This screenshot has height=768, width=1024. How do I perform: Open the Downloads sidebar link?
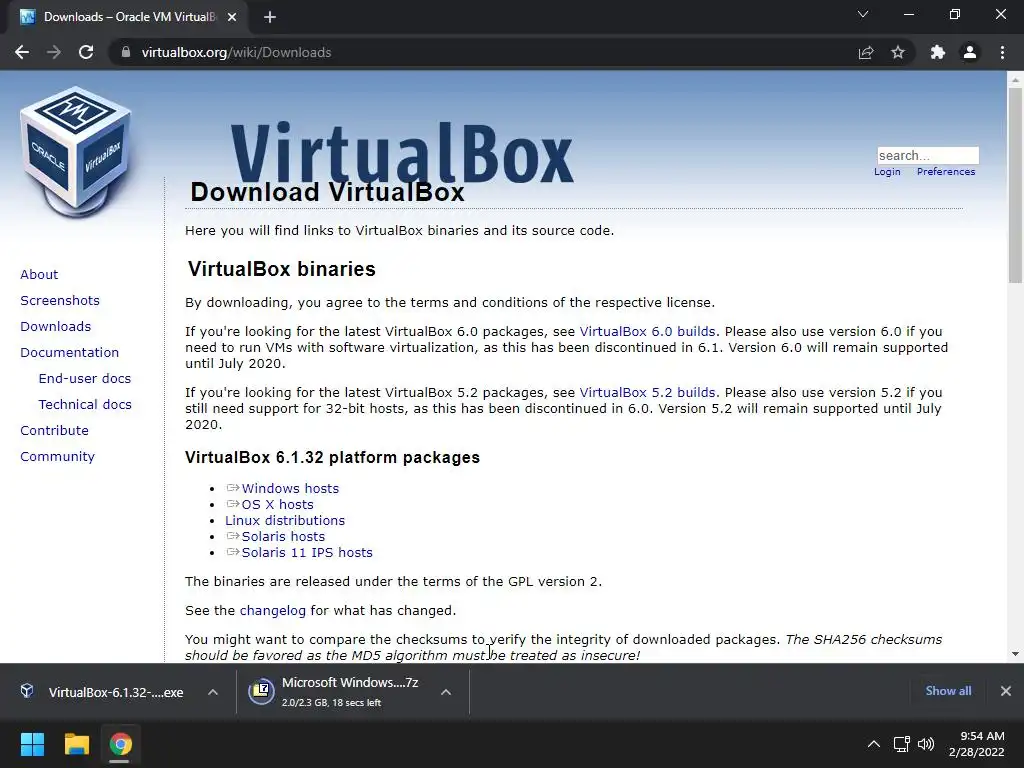pos(56,327)
